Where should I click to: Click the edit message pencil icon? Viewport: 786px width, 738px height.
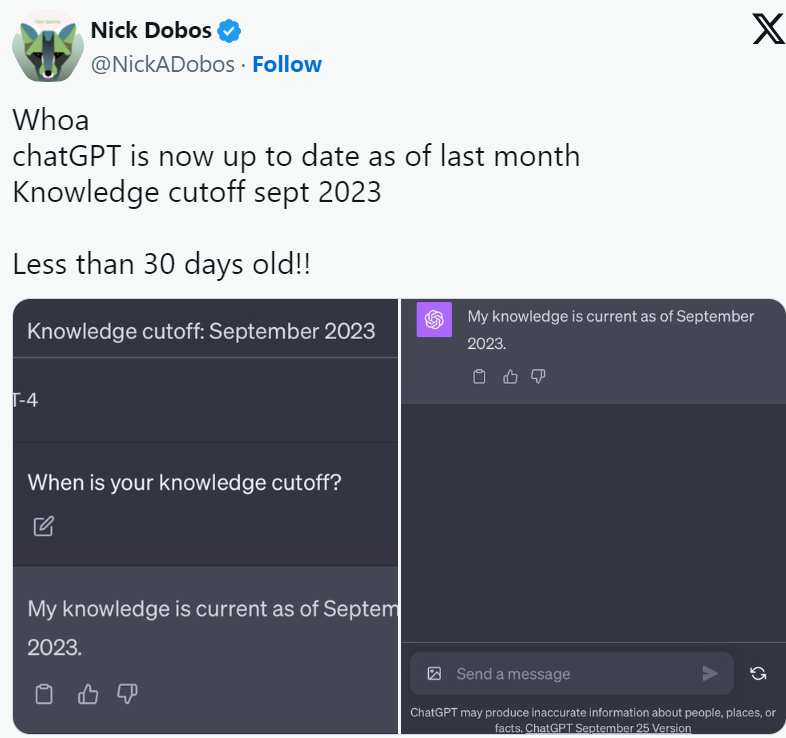43,526
